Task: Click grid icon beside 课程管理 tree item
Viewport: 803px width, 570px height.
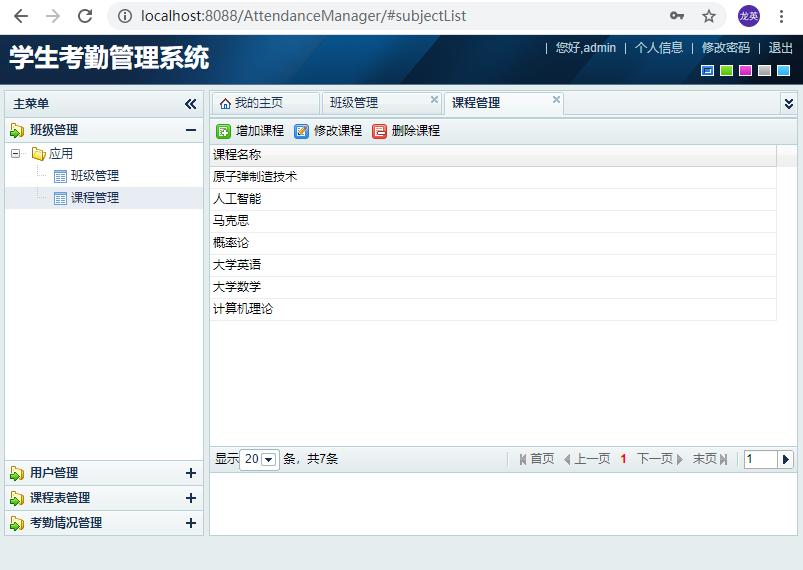Action: 60,198
